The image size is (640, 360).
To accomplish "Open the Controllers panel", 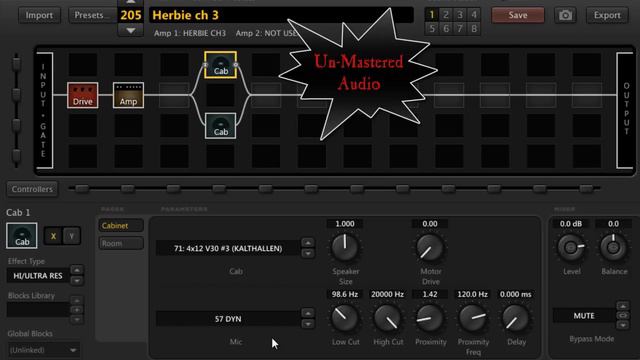I will point(32,189).
